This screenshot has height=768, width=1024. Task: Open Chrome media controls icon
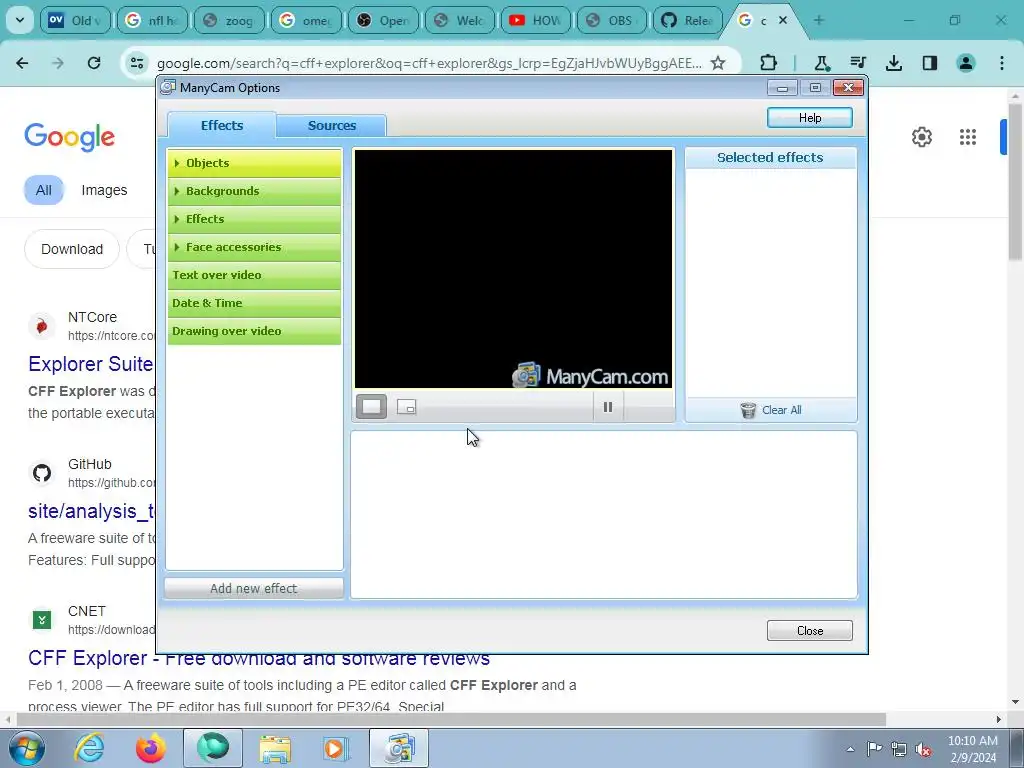click(x=858, y=63)
